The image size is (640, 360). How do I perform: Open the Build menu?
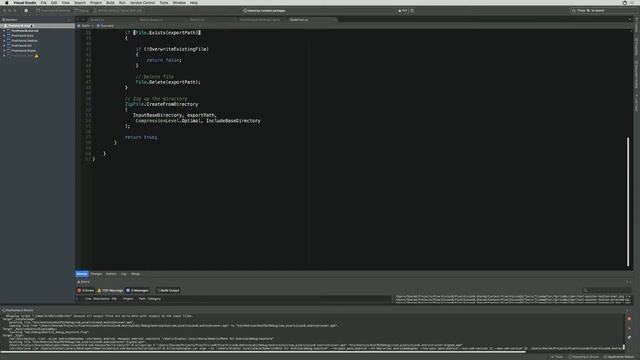point(110,2)
